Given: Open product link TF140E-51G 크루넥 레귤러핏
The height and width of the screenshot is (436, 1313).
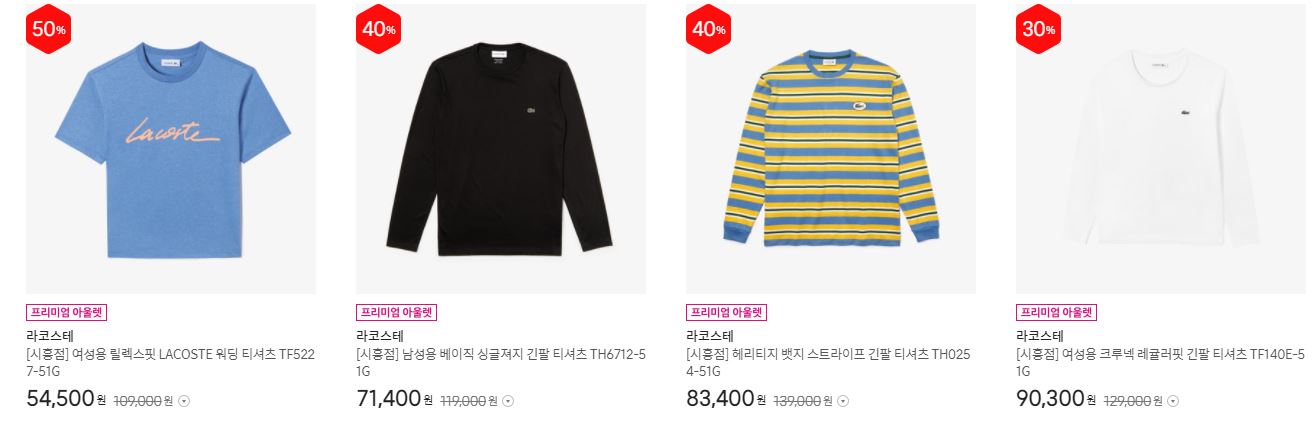Looking at the screenshot, I should (x=1161, y=362).
